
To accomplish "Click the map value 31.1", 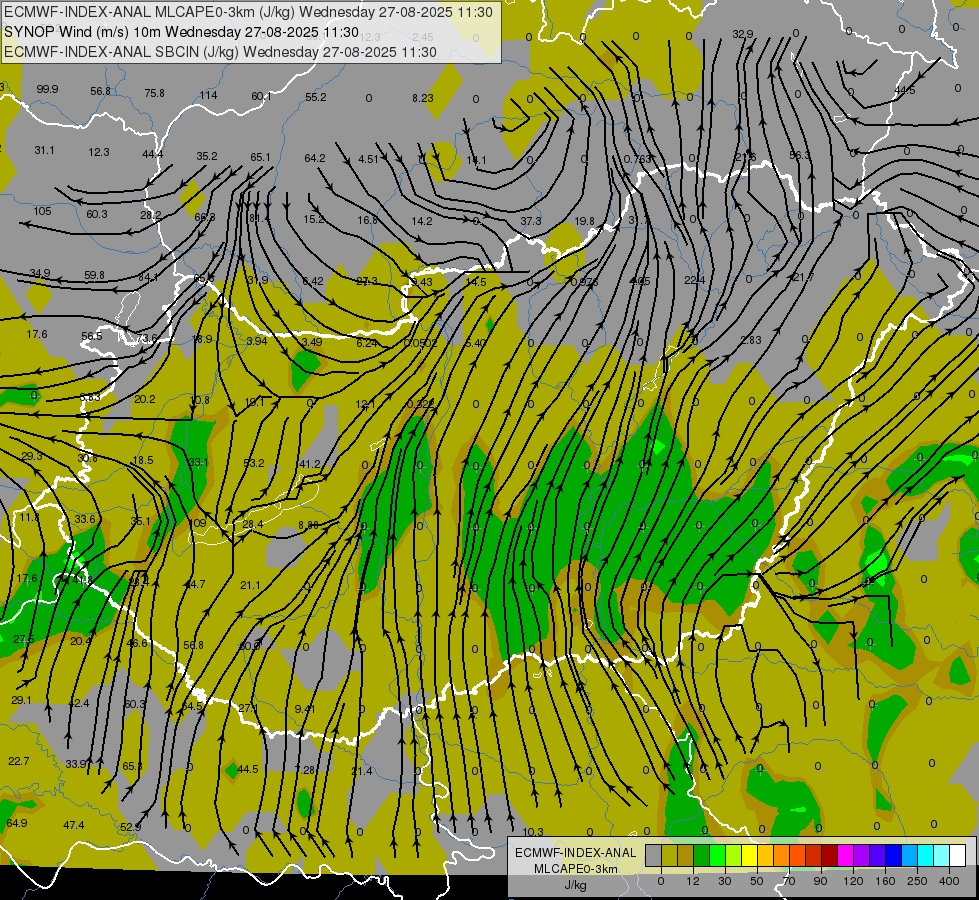I will coord(44,151).
